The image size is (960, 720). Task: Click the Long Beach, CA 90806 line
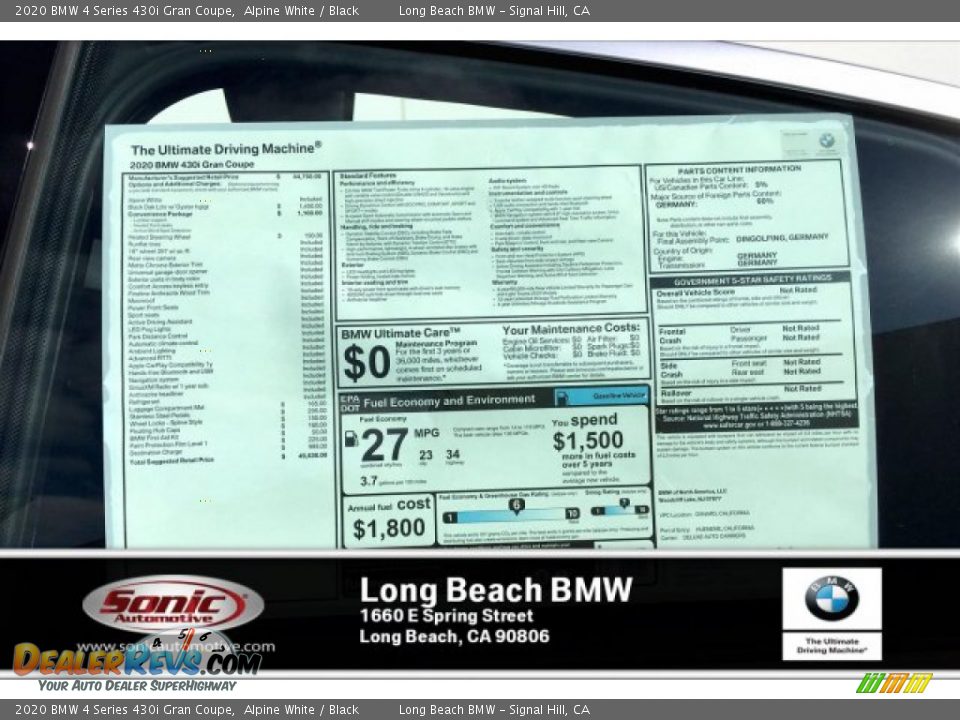click(x=454, y=636)
